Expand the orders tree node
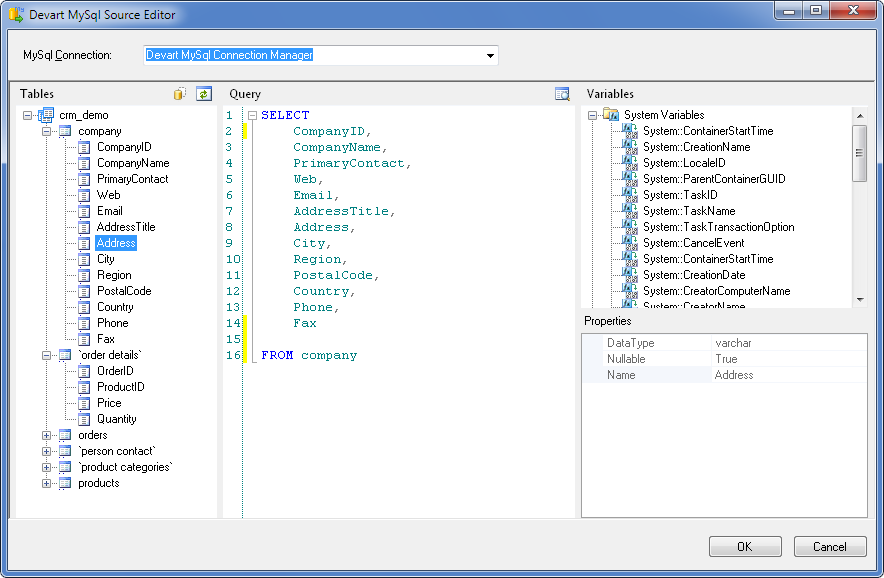Image resolution: width=884 pixels, height=578 pixels. click(x=48, y=435)
